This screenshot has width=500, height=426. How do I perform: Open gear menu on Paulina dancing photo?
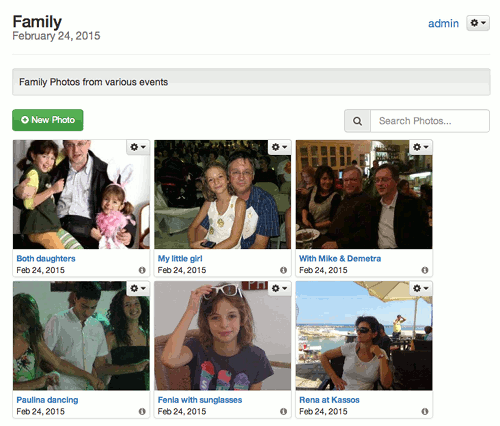tap(138, 288)
